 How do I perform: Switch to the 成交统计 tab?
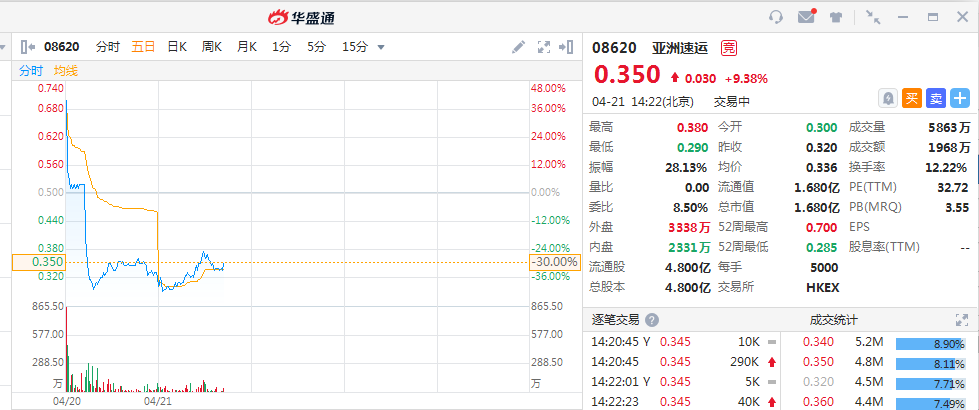point(833,320)
